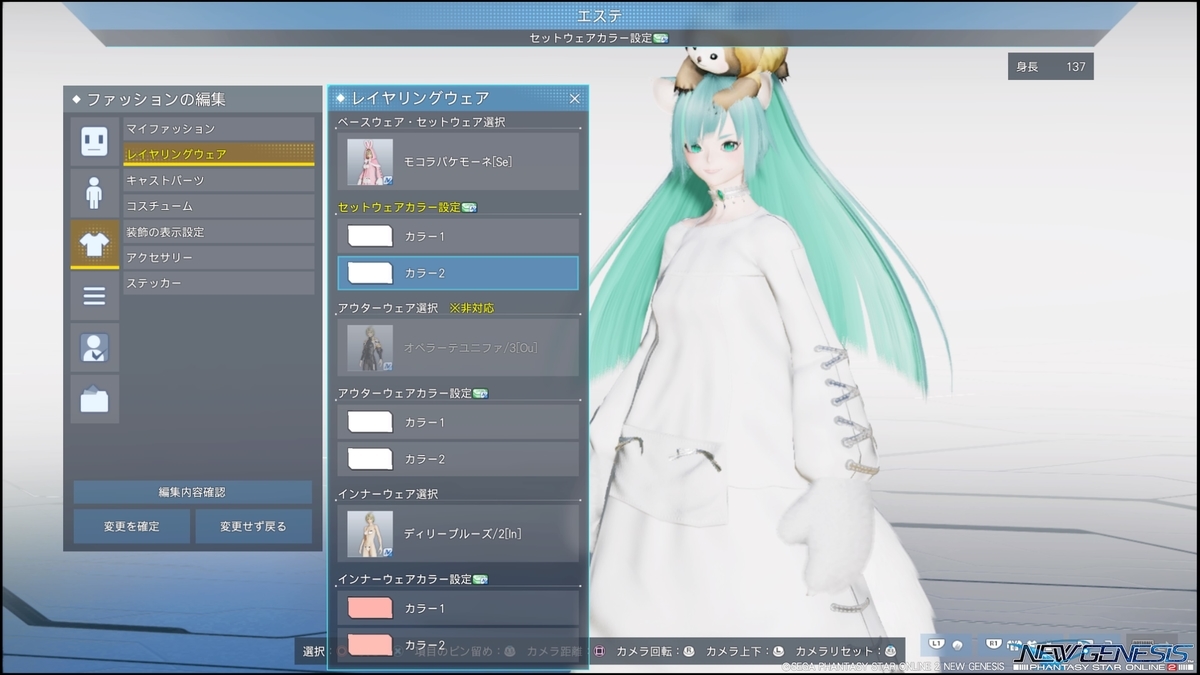Click the 身長 137 height readout
Screen dimensions: 1200x675
(x=1050, y=67)
